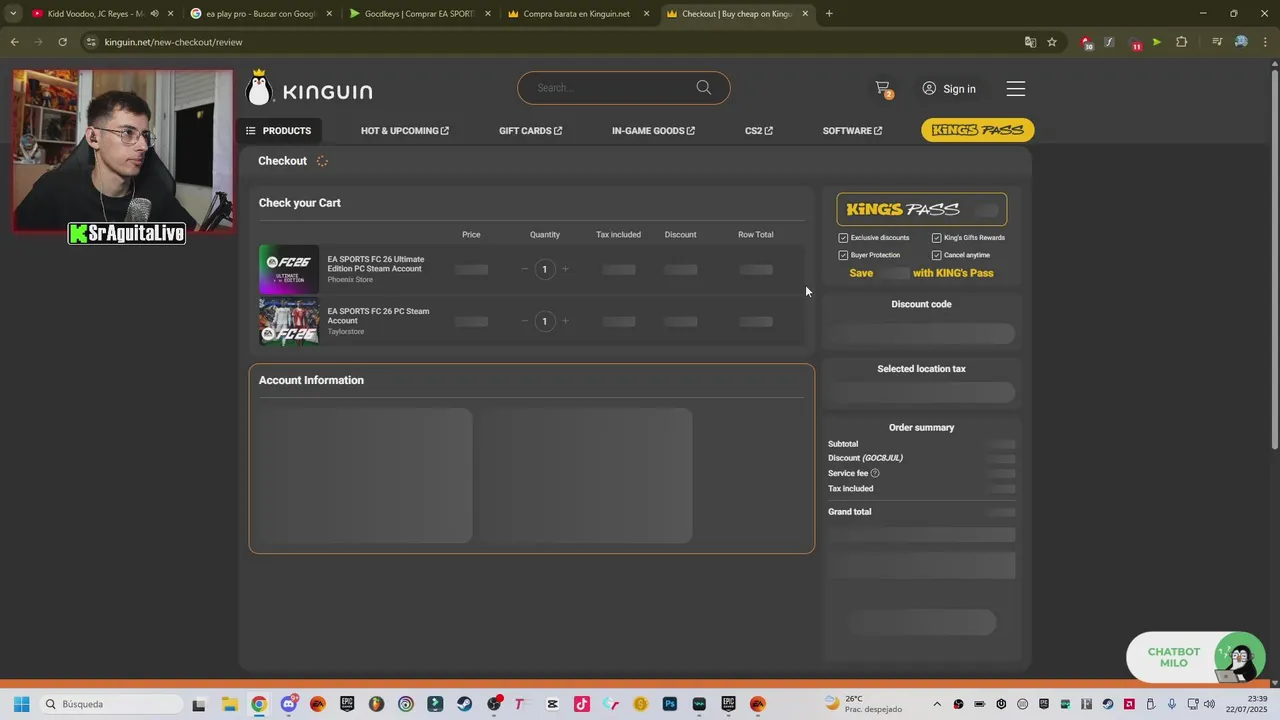This screenshot has height=720, width=1280.
Task: Increase quantity of FC 26 PC Steam Account
Action: 565,321
